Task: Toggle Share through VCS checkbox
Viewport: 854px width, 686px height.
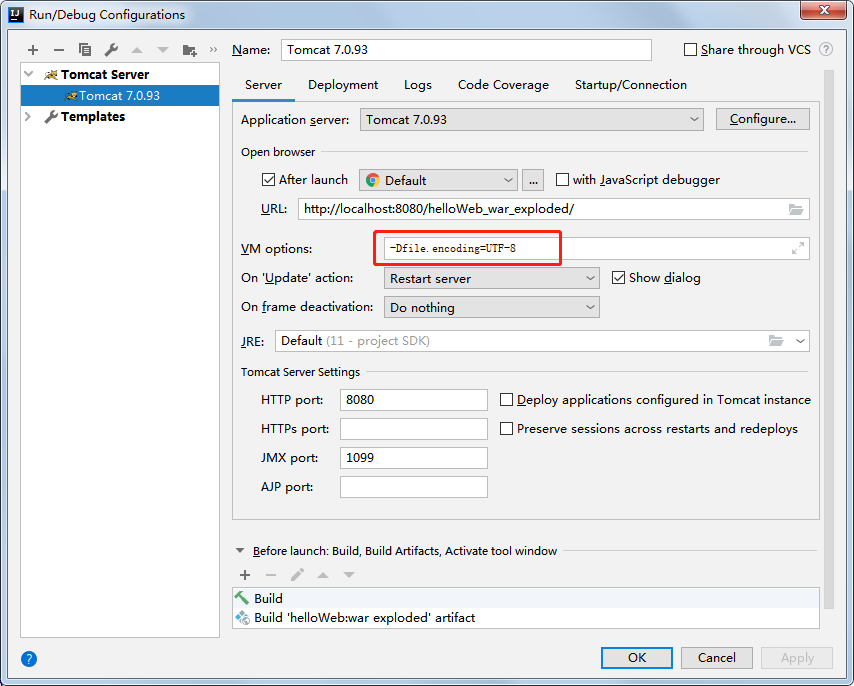Action: 690,50
